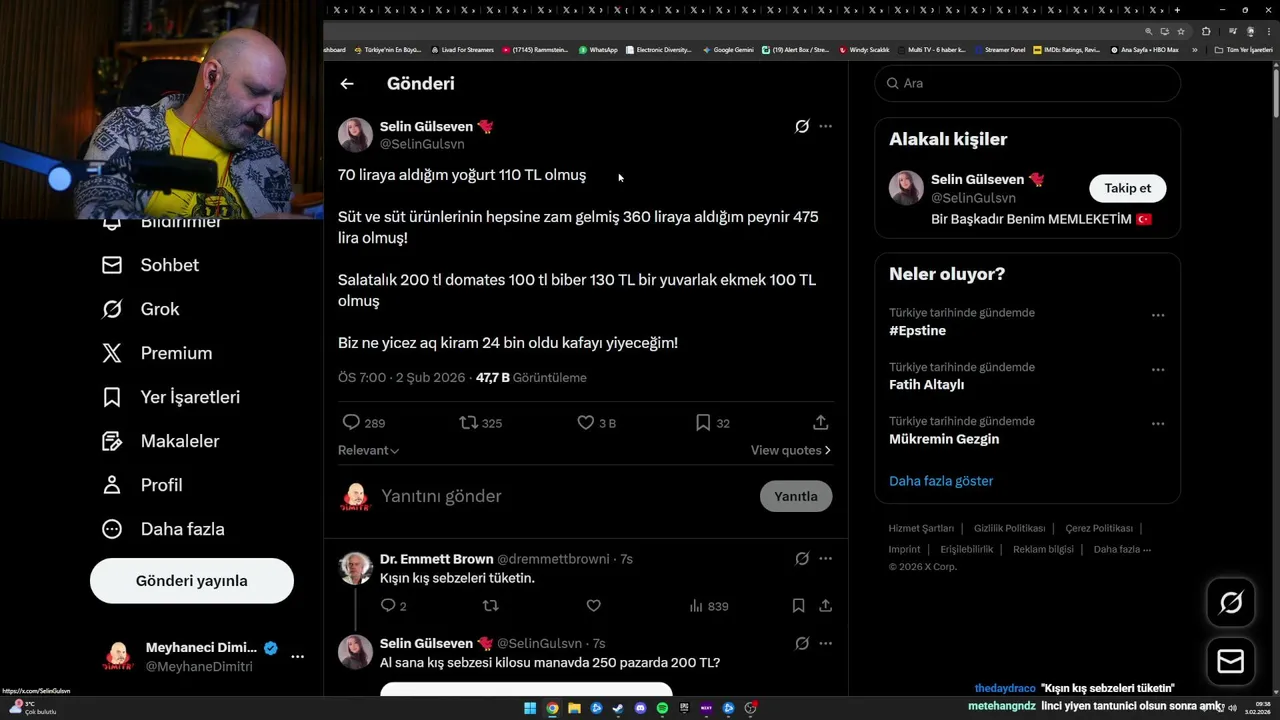The width and height of the screenshot is (1280, 720).
Task: Click reply icon on Dr. Emmett Brown's comment
Action: point(388,605)
